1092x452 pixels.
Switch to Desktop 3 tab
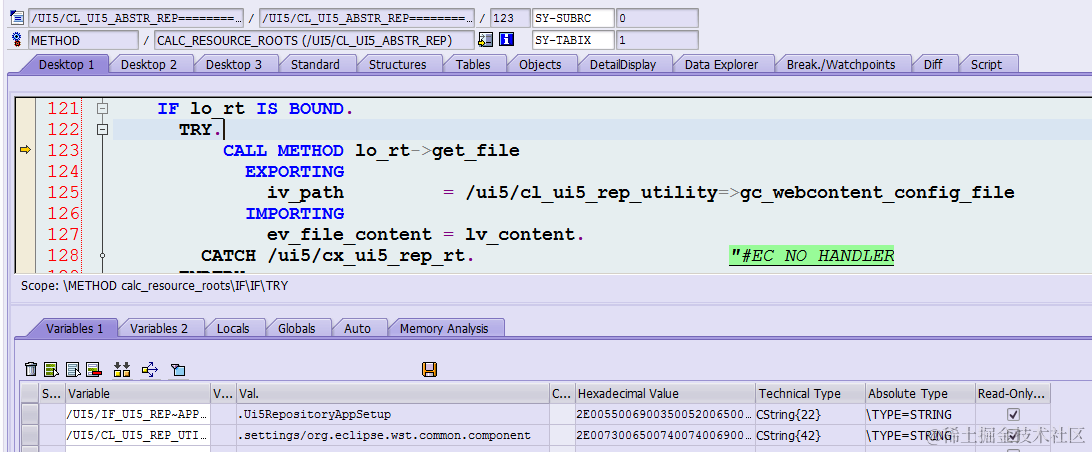[x=233, y=64]
